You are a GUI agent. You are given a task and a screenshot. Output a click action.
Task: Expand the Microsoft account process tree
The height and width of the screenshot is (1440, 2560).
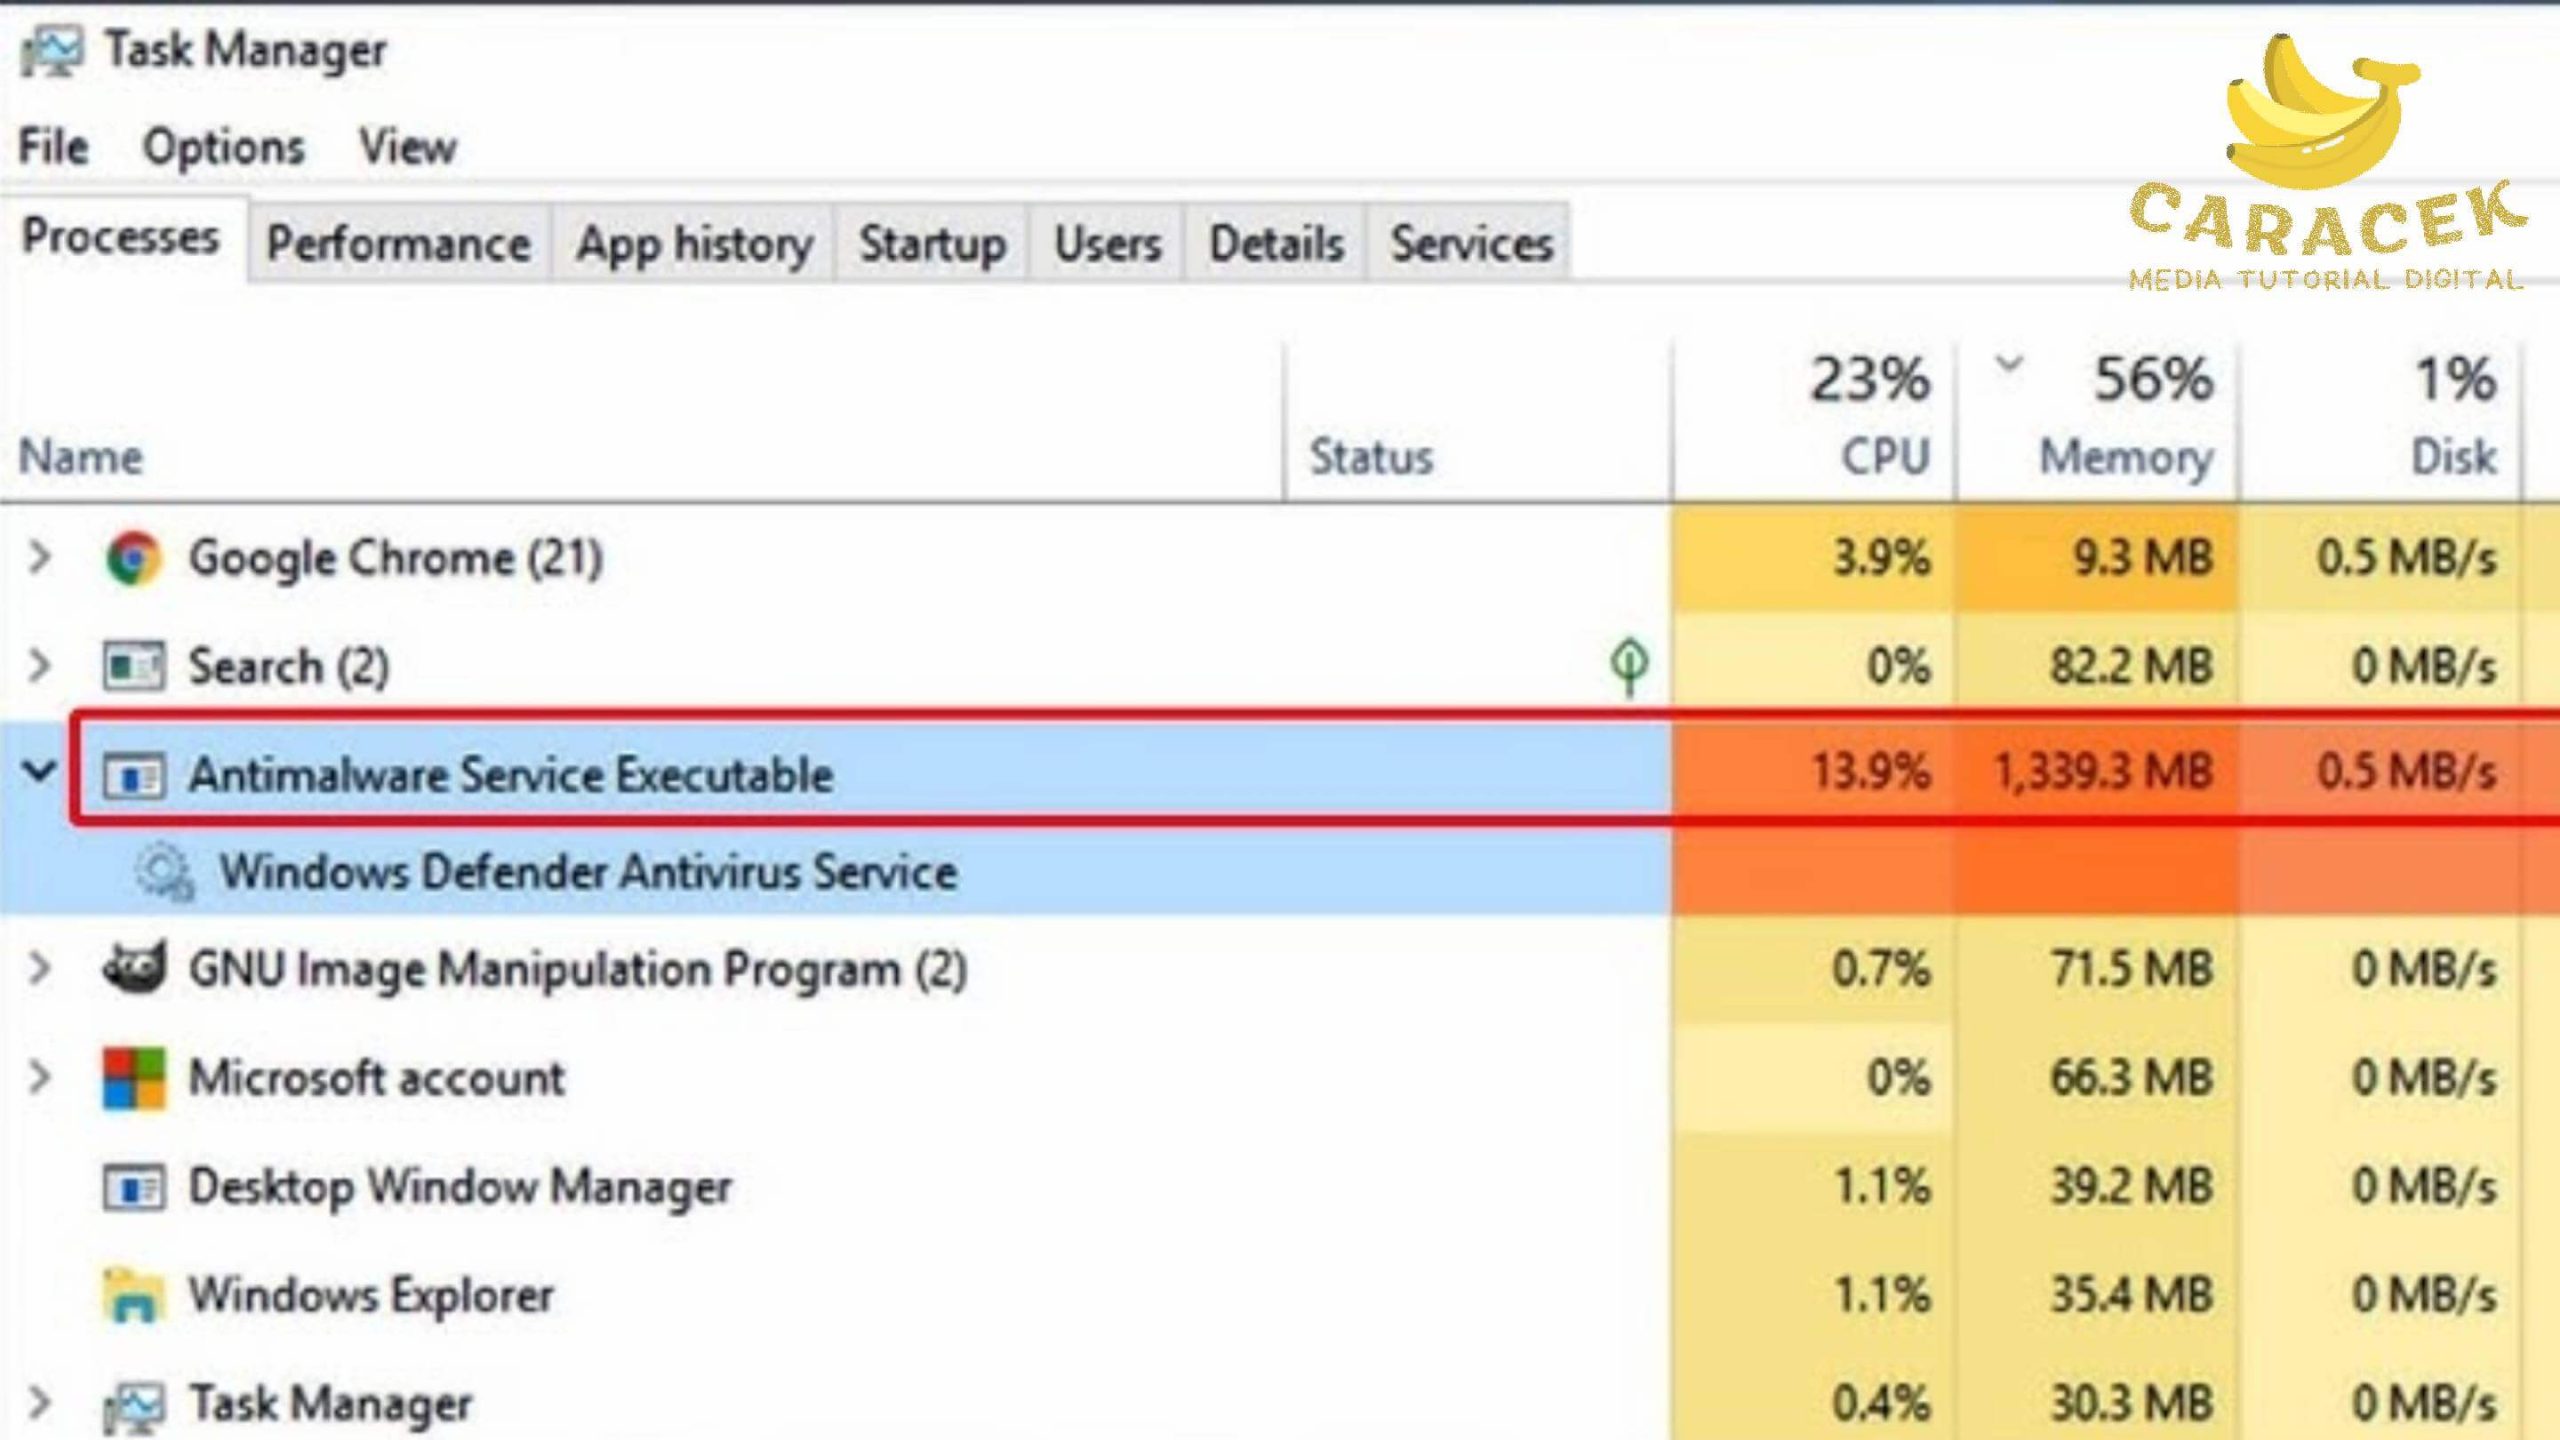click(39, 1076)
